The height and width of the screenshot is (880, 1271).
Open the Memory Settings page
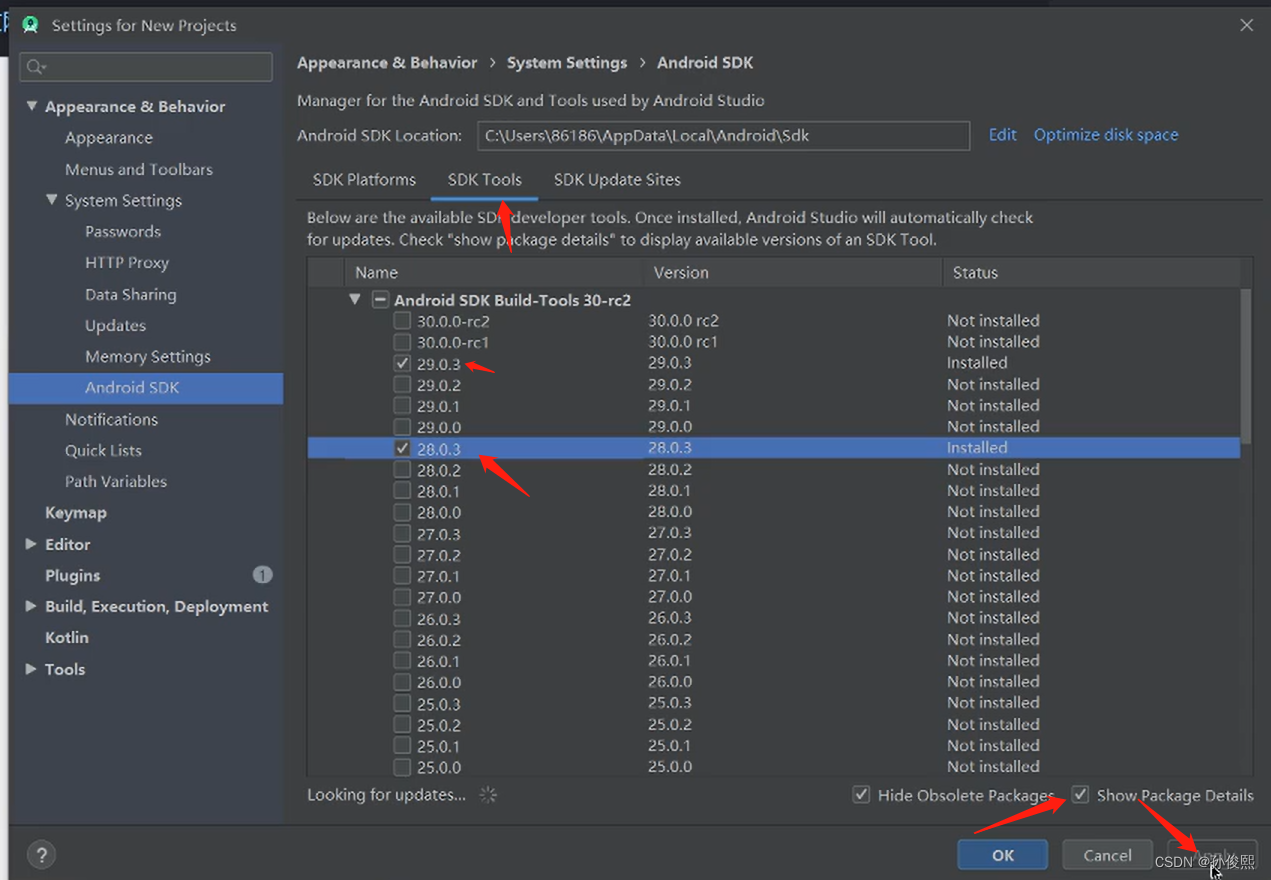pos(148,356)
